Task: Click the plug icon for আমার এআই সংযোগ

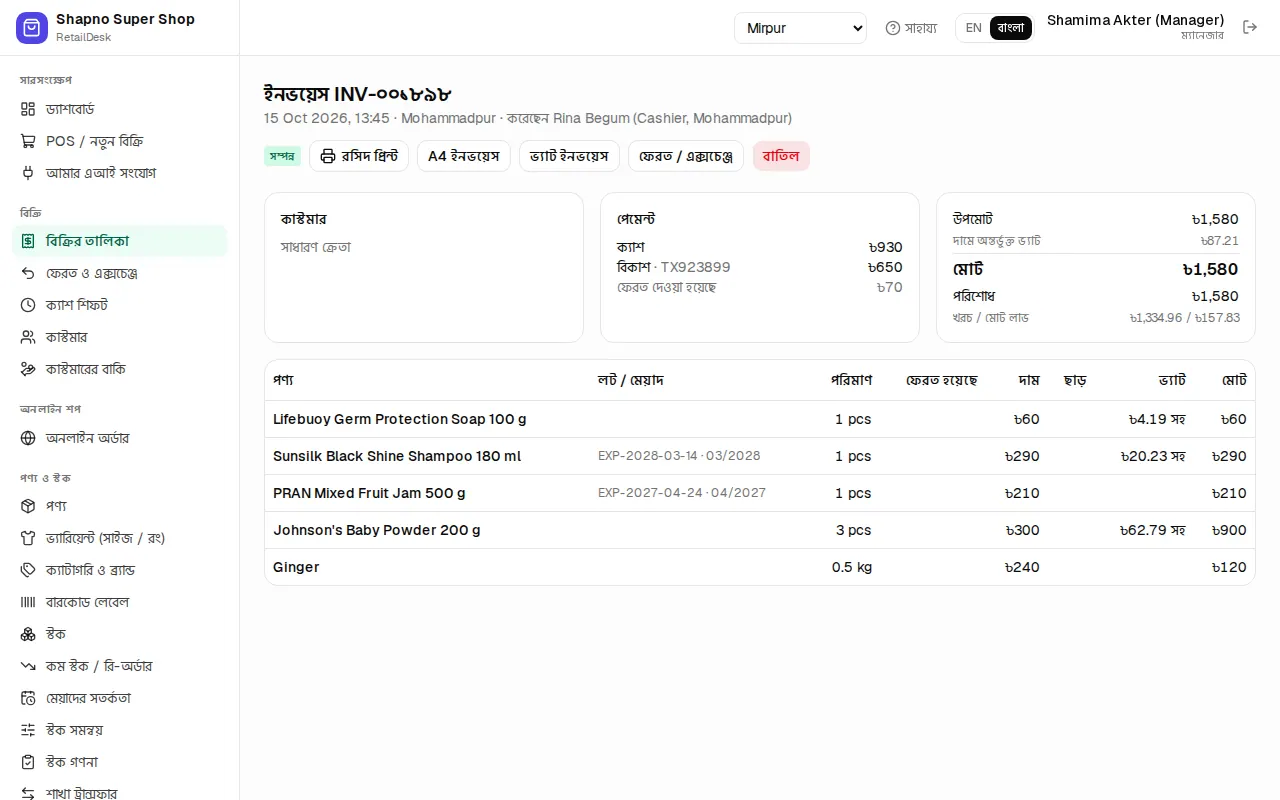Action: [28, 173]
